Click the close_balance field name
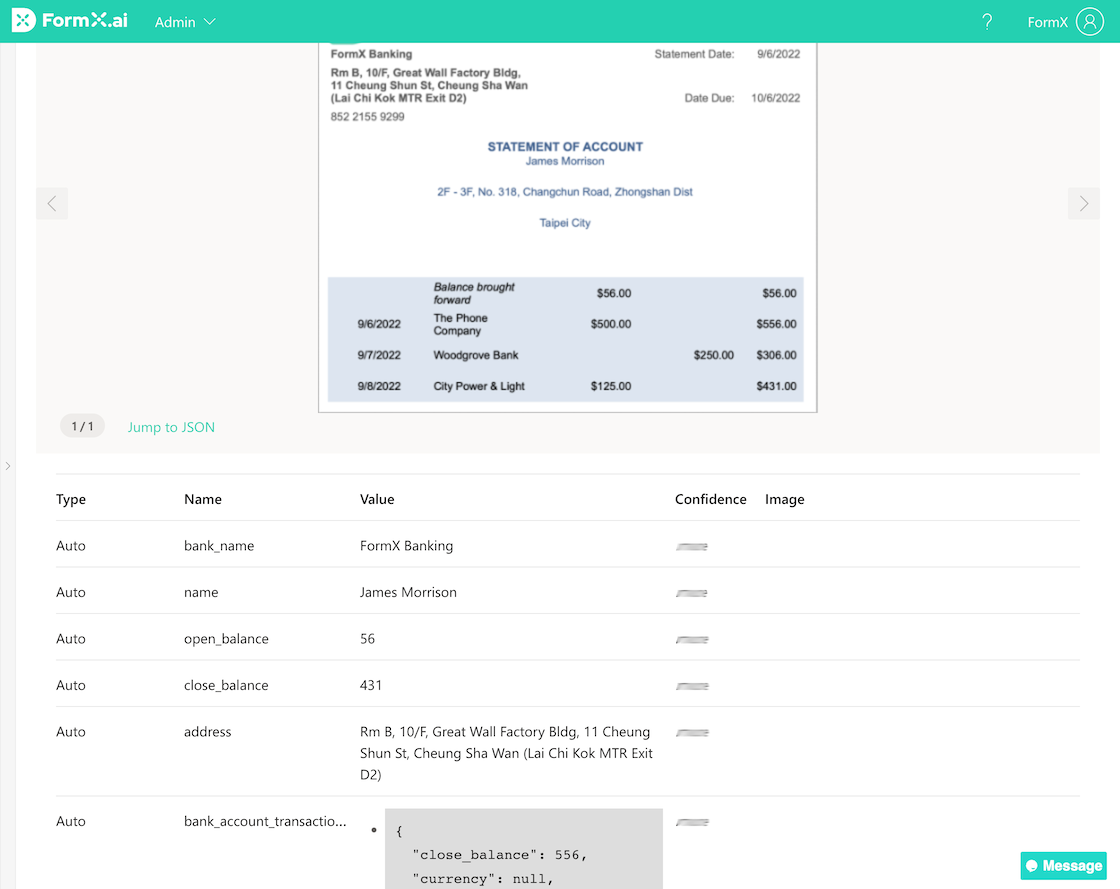 coord(226,685)
